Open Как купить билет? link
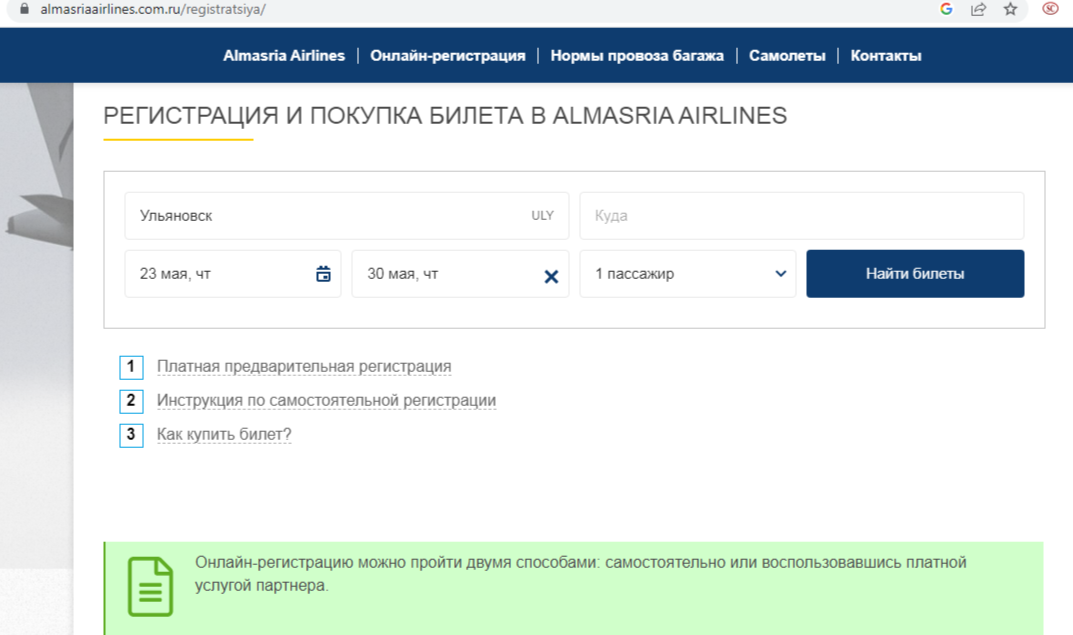Image resolution: width=1073 pixels, height=635 pixels. tap(224, 435)
